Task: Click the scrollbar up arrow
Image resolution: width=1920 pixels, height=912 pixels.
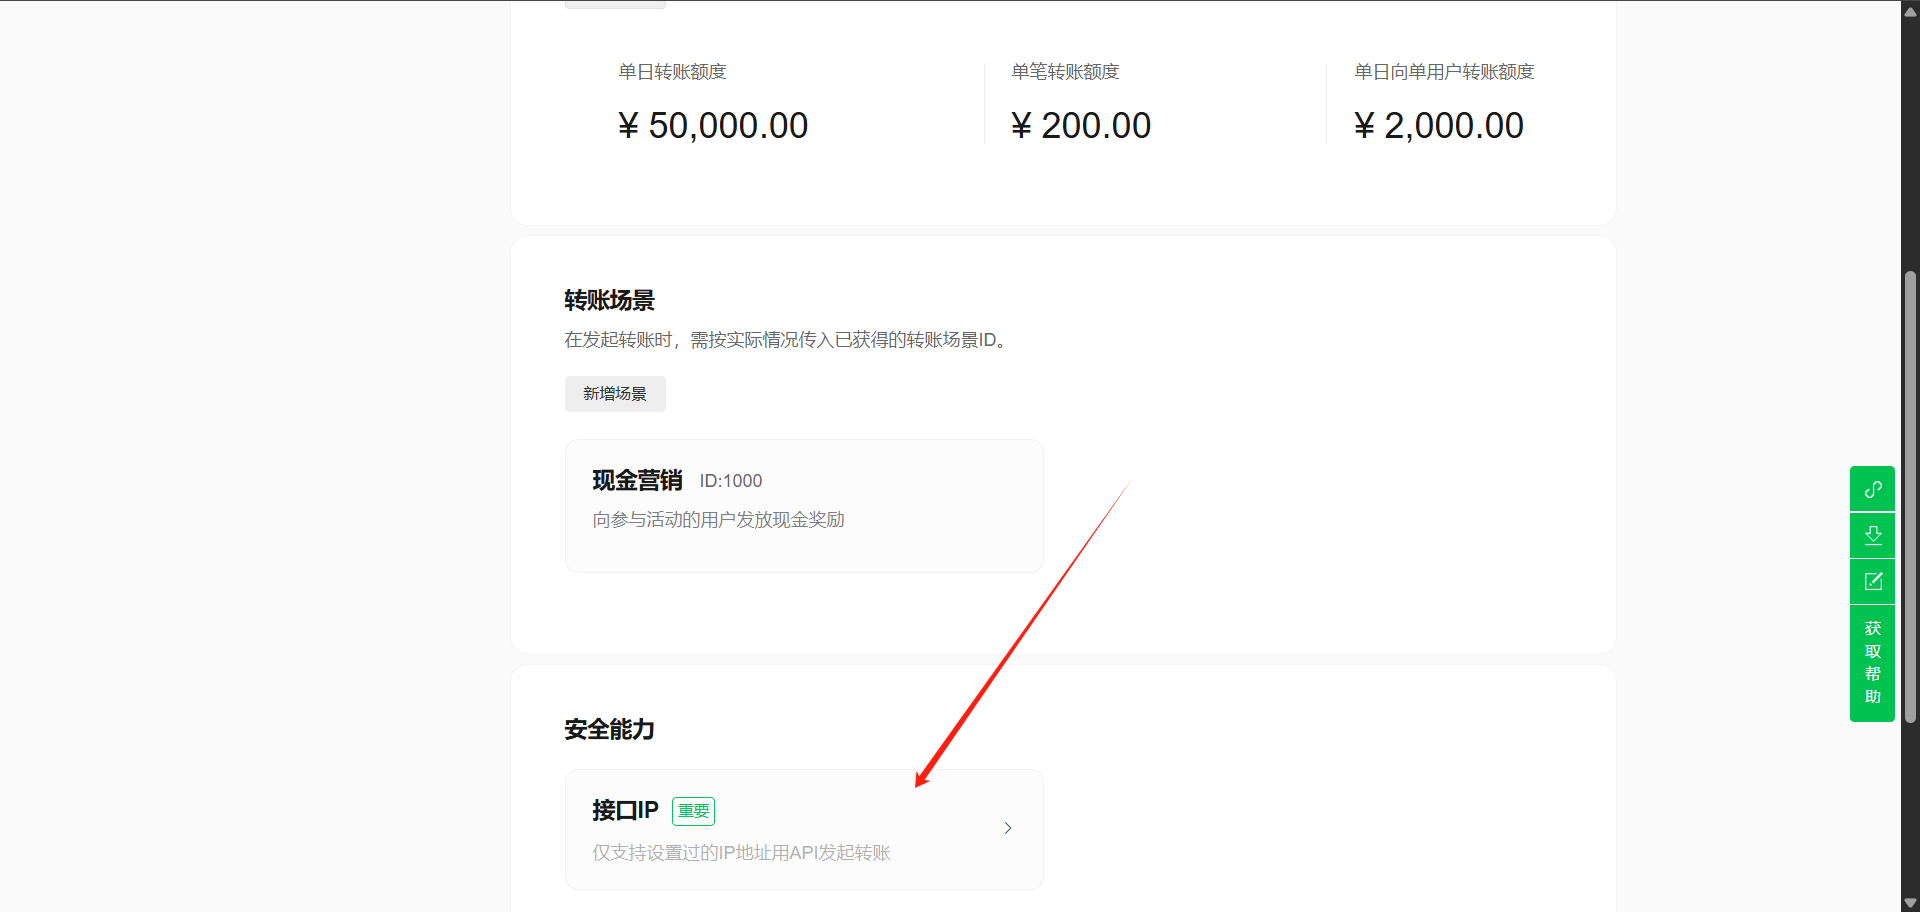Action: [x=1910, y=12]
